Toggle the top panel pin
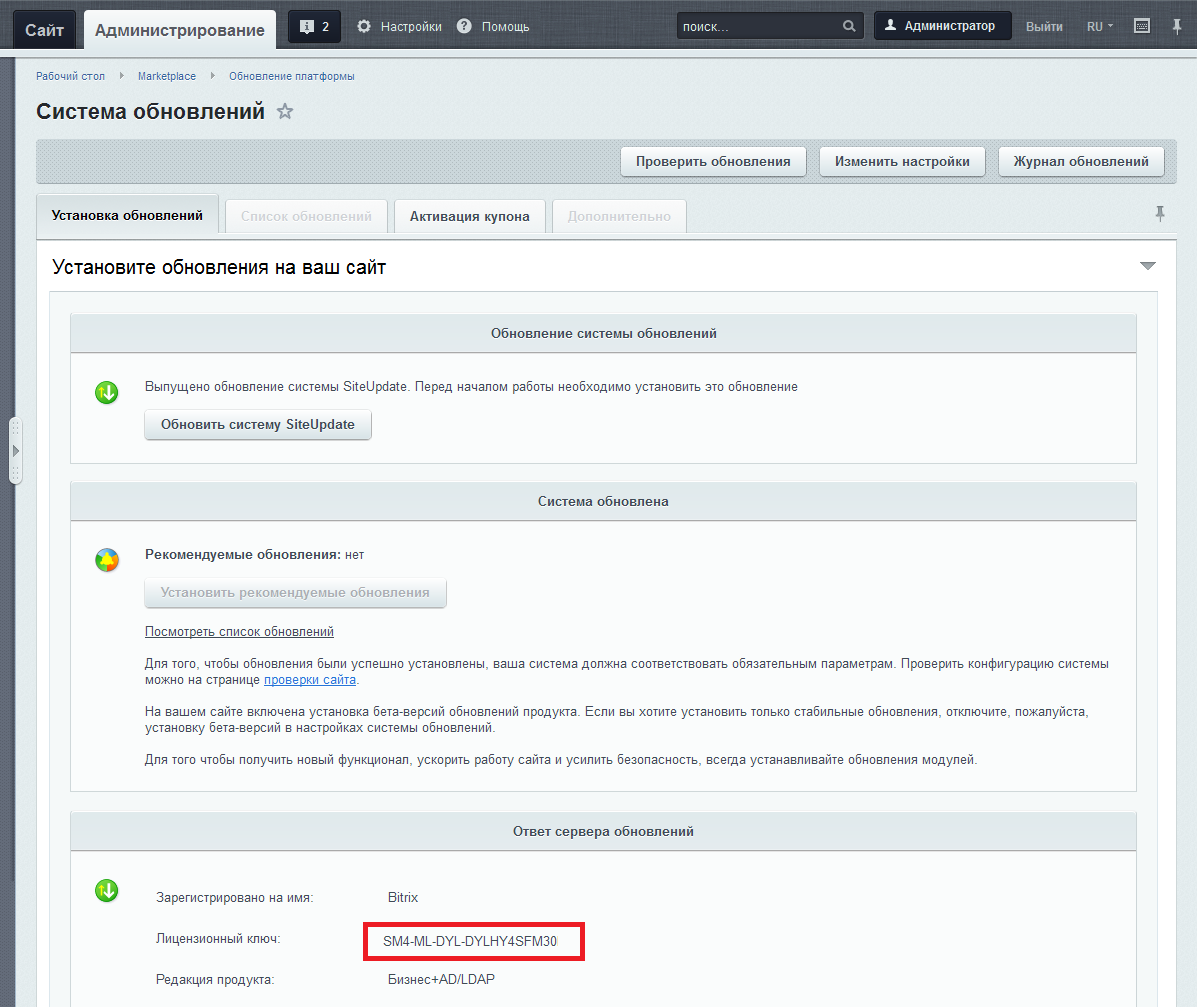1197x1007 pixels. point(1177,26)
